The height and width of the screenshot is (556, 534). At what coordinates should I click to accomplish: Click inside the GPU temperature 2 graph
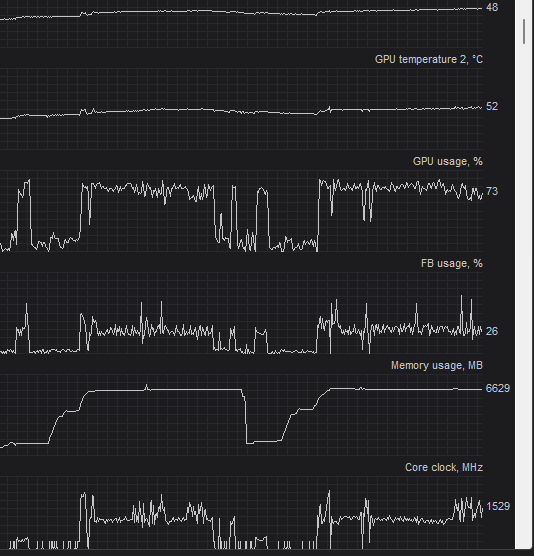pyautogui.click(x=241, y=109)
